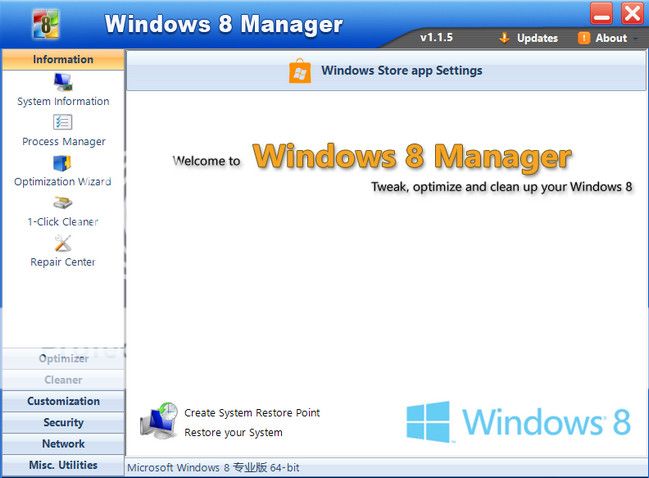Click Restore your System link

pyautogui.click(x=233, y=432)
